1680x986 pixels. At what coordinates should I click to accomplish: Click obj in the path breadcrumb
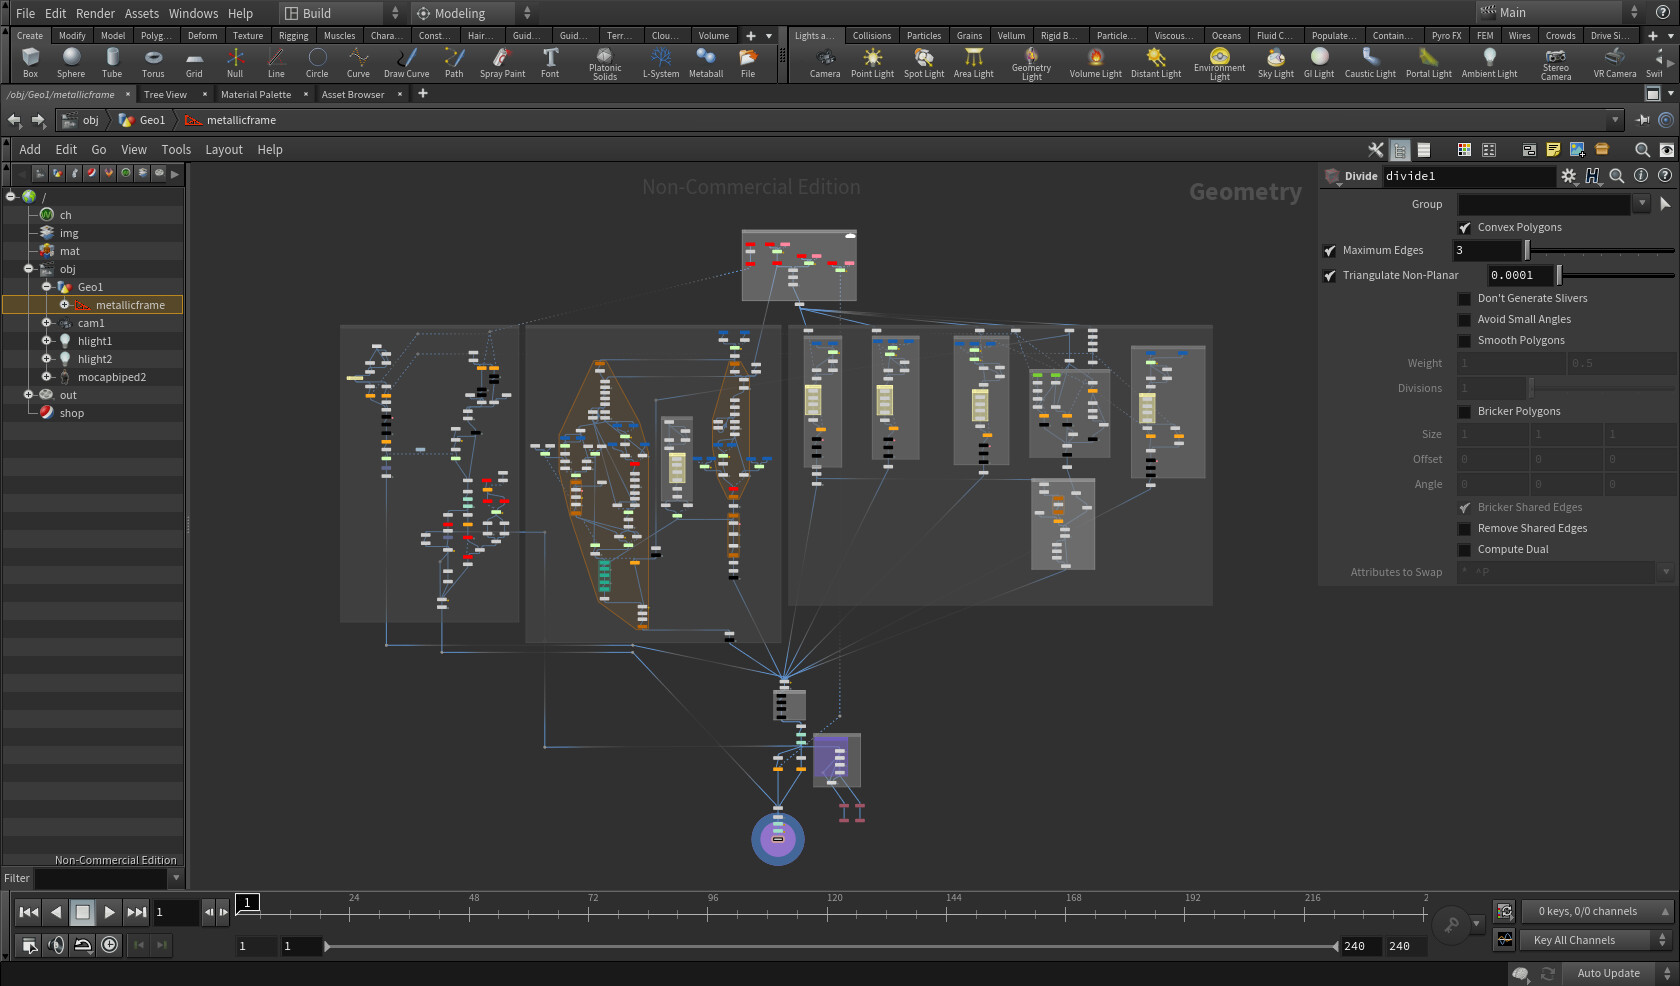[90, 120]
